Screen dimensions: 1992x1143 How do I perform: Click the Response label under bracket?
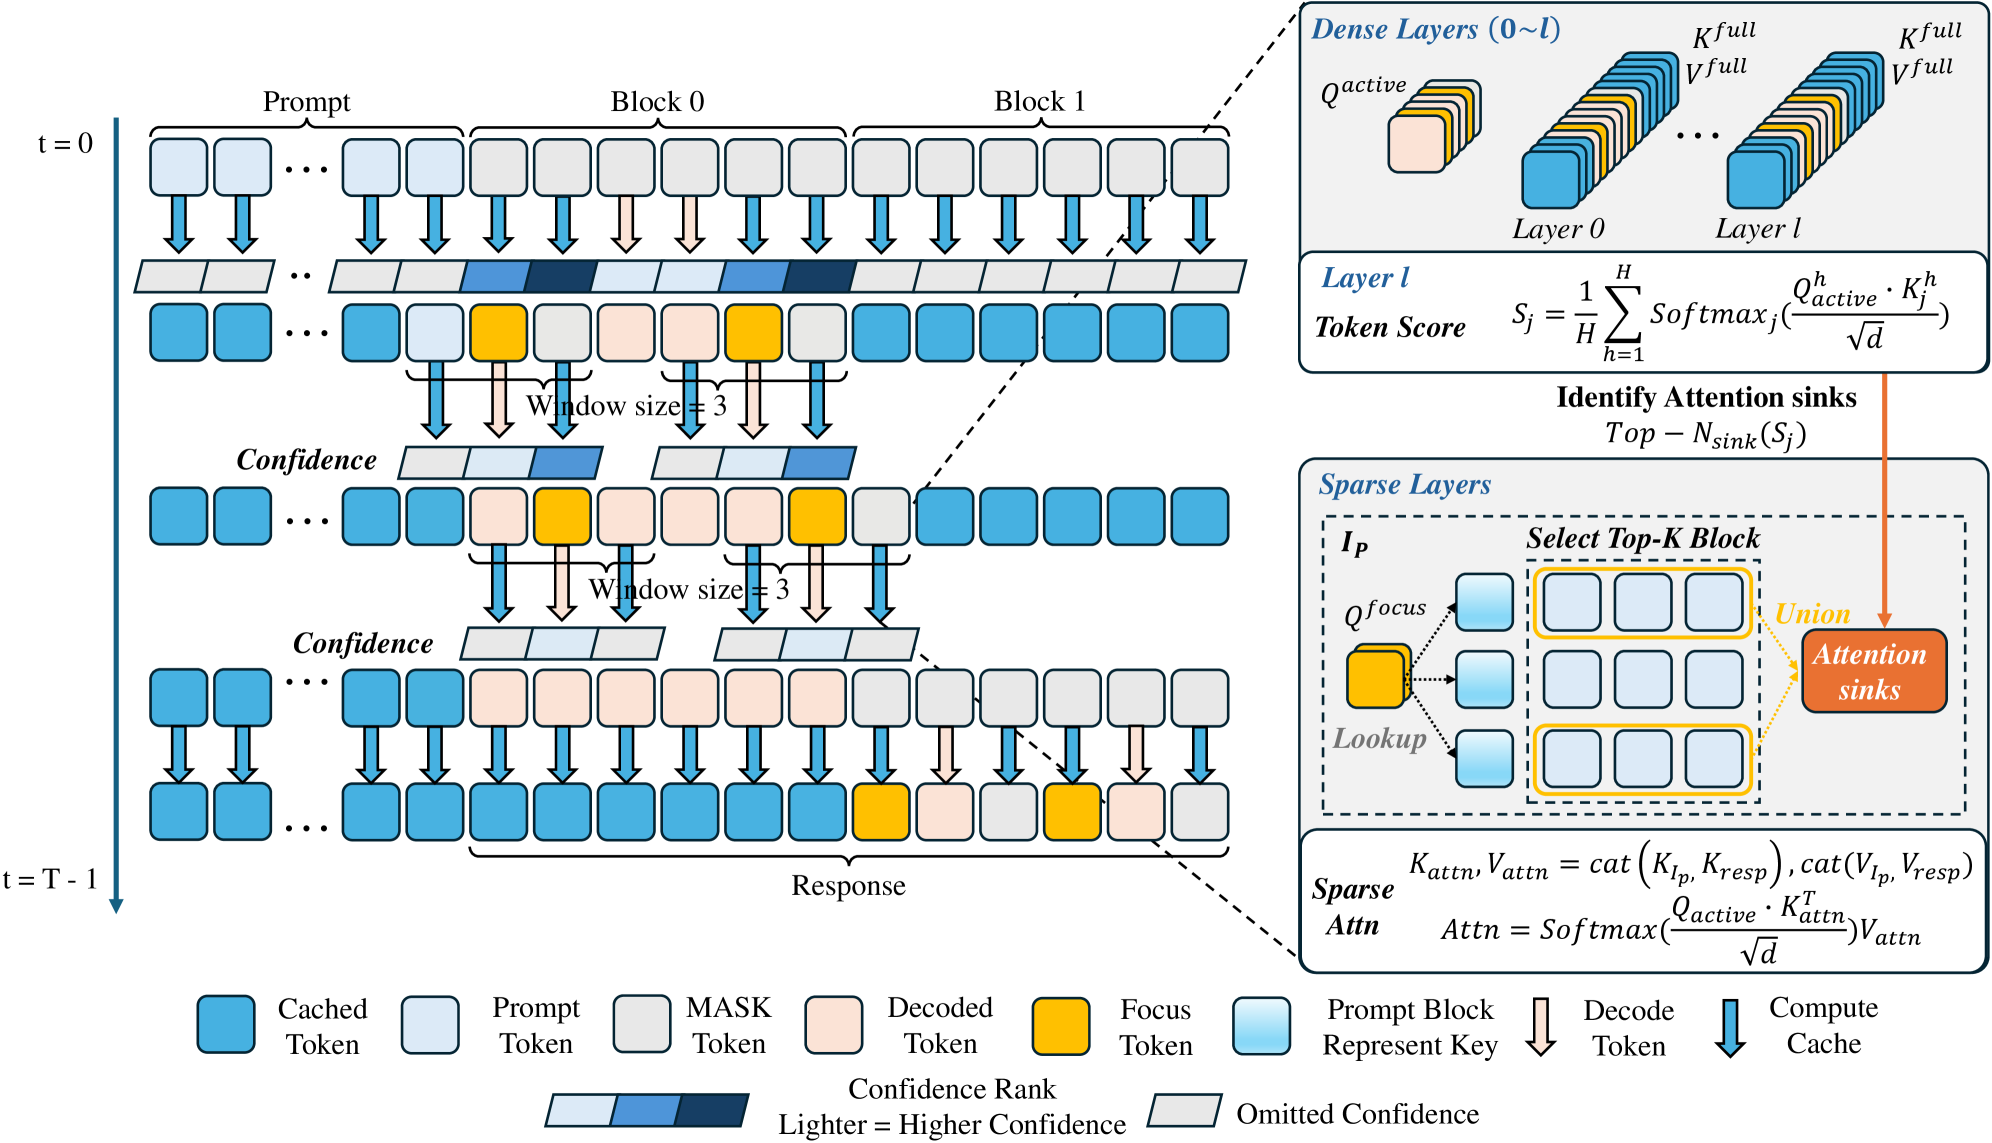(x=848, y=886)
